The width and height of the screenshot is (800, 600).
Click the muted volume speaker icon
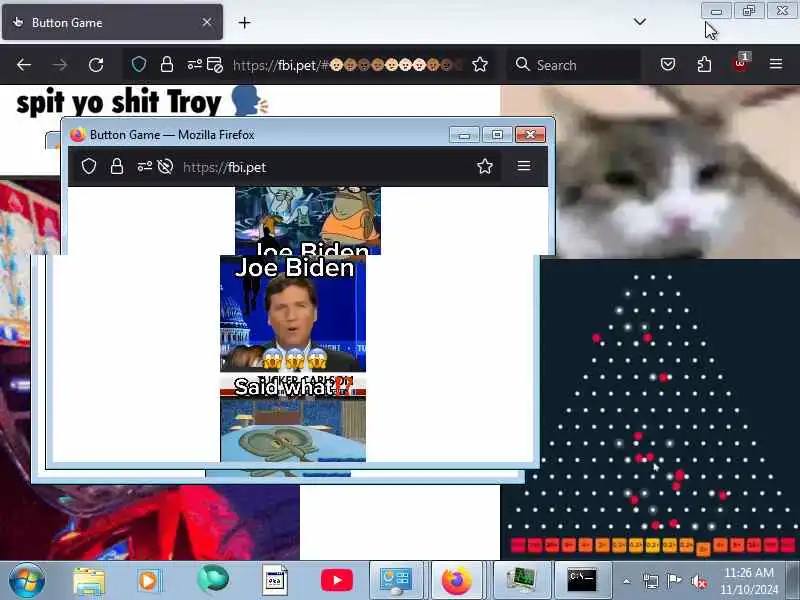tap(698, 581)
